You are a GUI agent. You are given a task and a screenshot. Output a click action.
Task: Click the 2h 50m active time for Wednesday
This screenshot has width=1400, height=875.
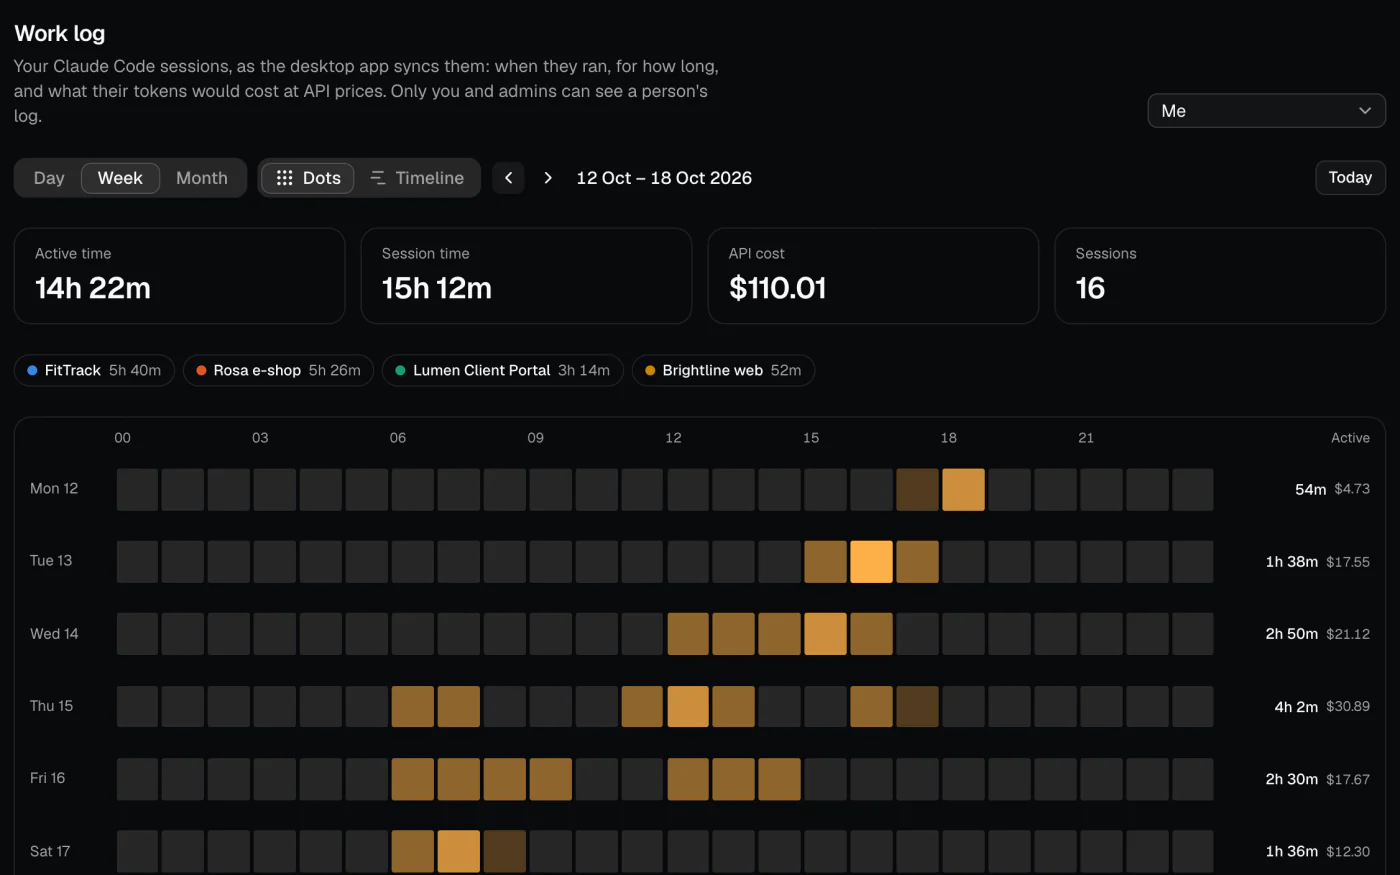pos(1292,634)
